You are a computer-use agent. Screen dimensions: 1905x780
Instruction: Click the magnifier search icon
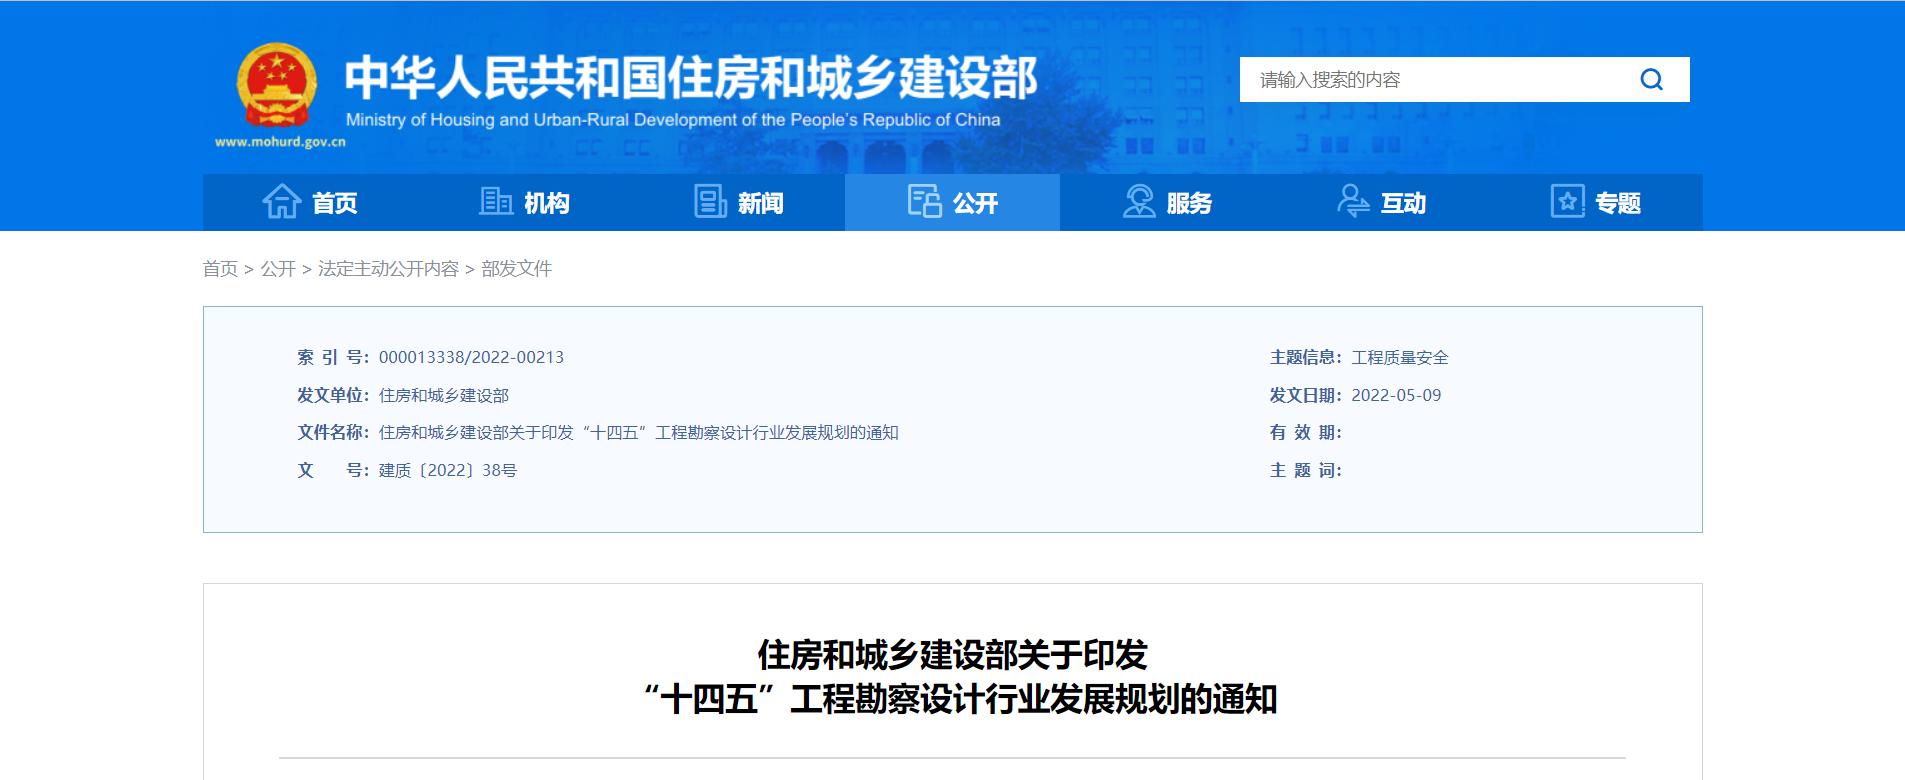[x=1651, y=80]
